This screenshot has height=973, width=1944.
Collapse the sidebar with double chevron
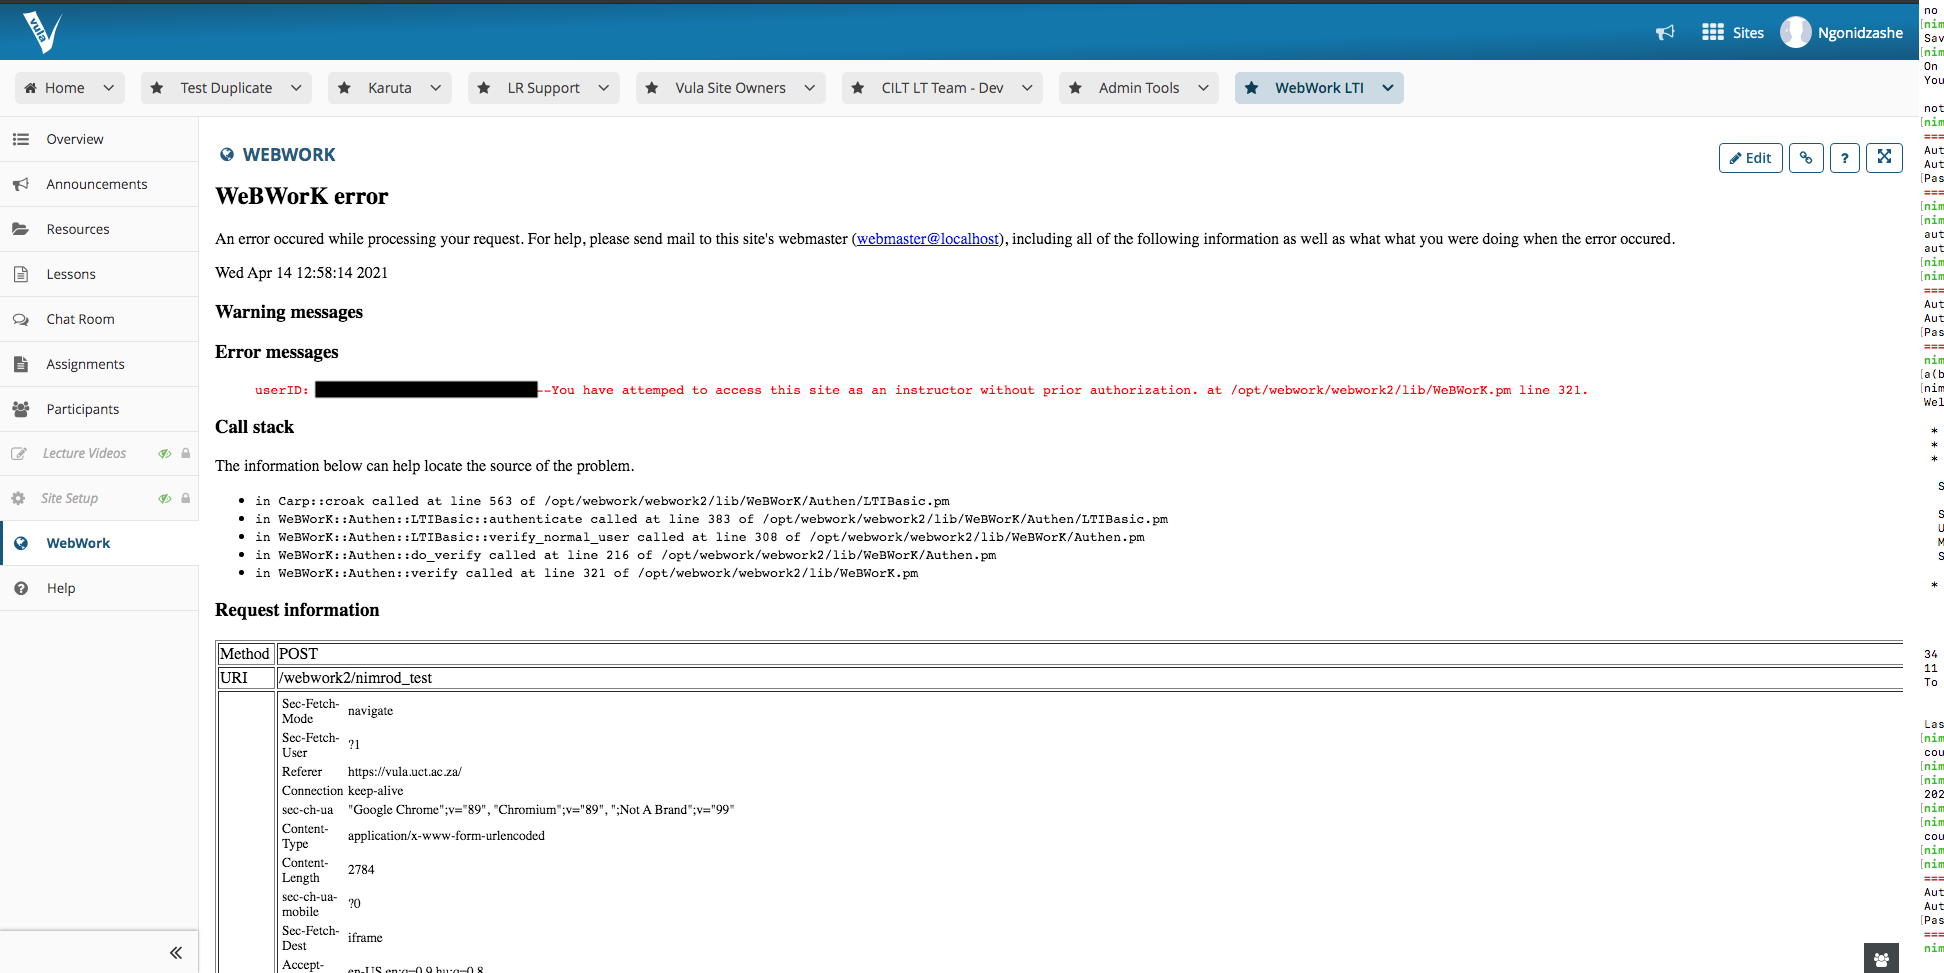176,953
